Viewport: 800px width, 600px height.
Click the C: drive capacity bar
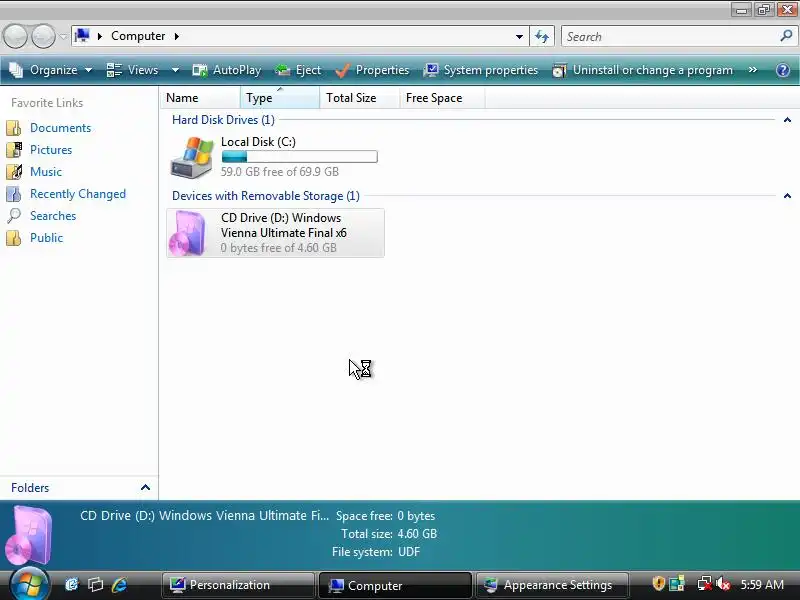299,157
